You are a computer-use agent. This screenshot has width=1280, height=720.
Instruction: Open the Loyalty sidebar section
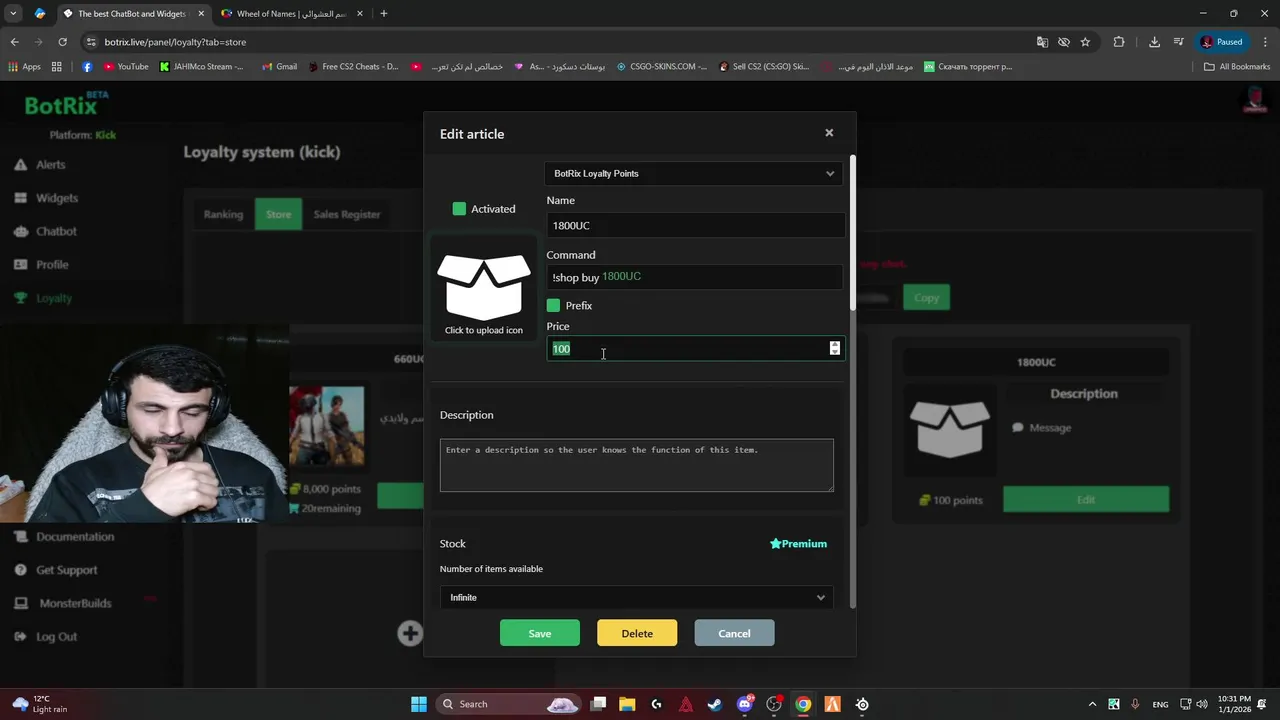[54, 298]
